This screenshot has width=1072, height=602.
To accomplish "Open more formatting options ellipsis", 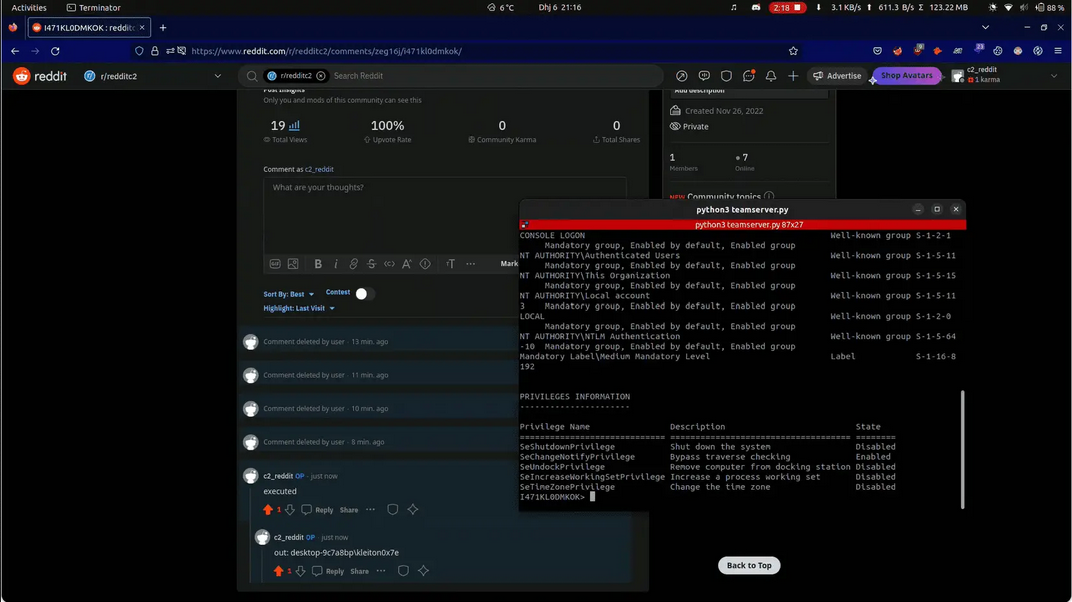I will click(470, 264).
